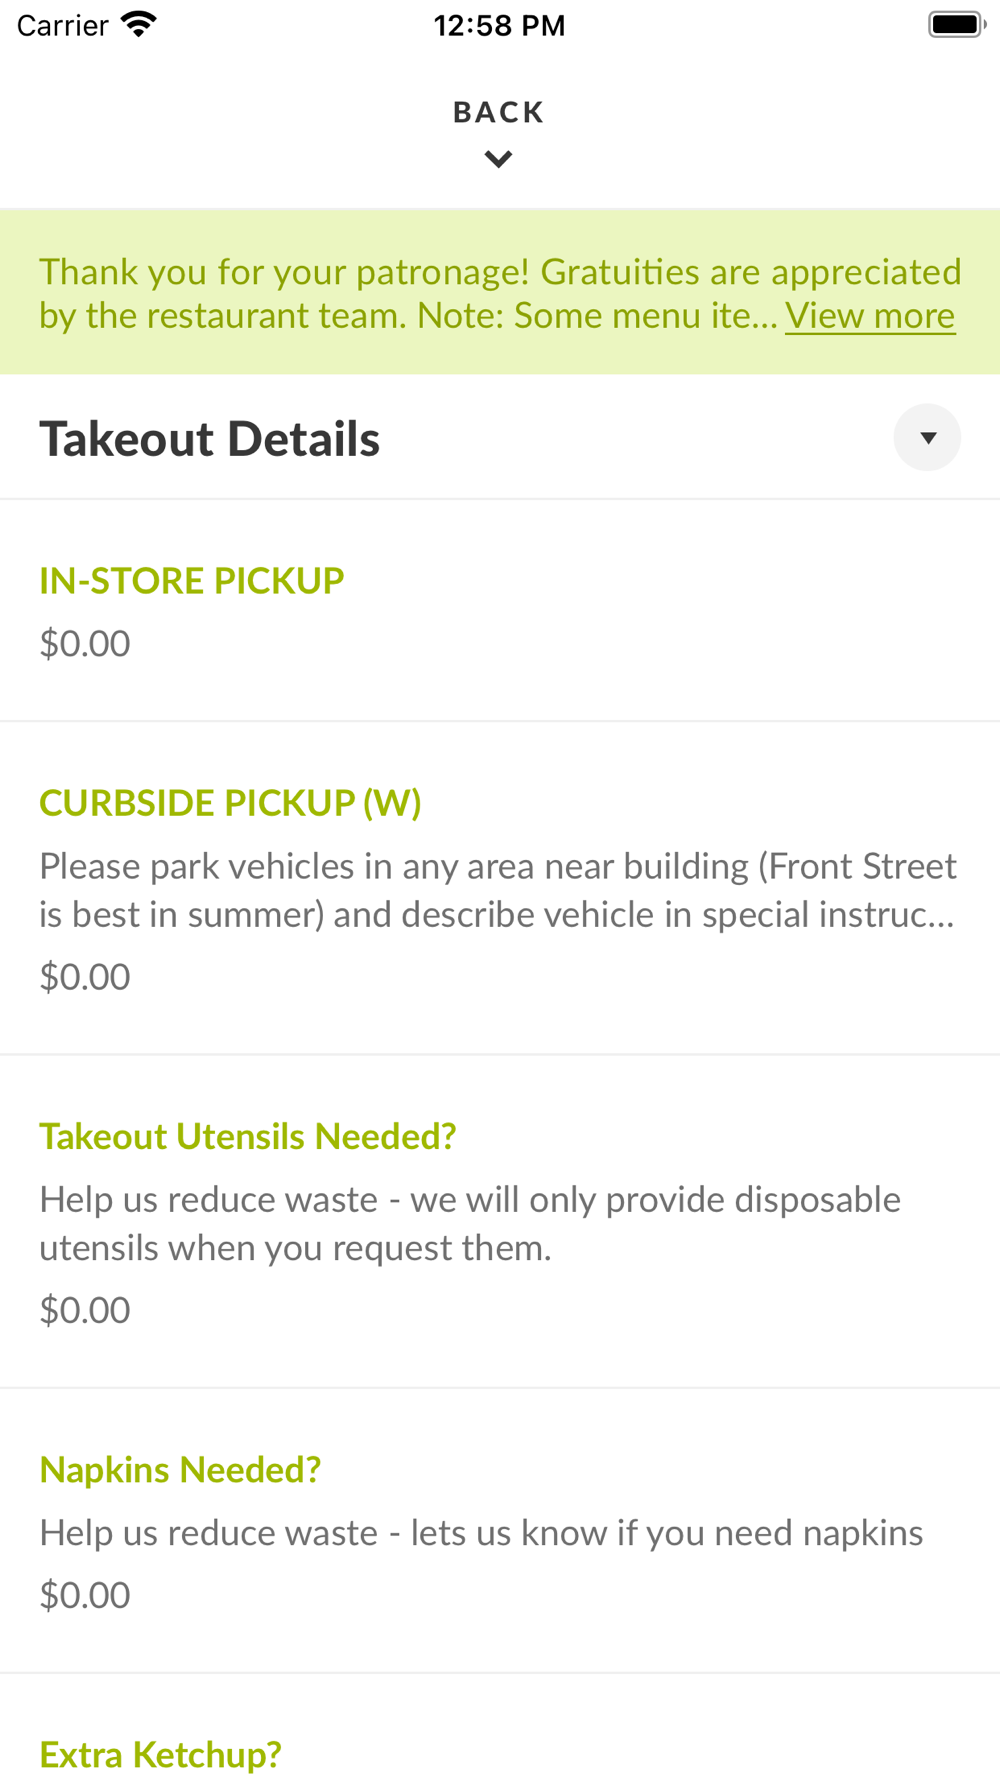Click the $0.00 price under Napkins Needed
The width and height of the screenshot is (1000, 1778).
pyautogui.click(x=85, y=1595)
